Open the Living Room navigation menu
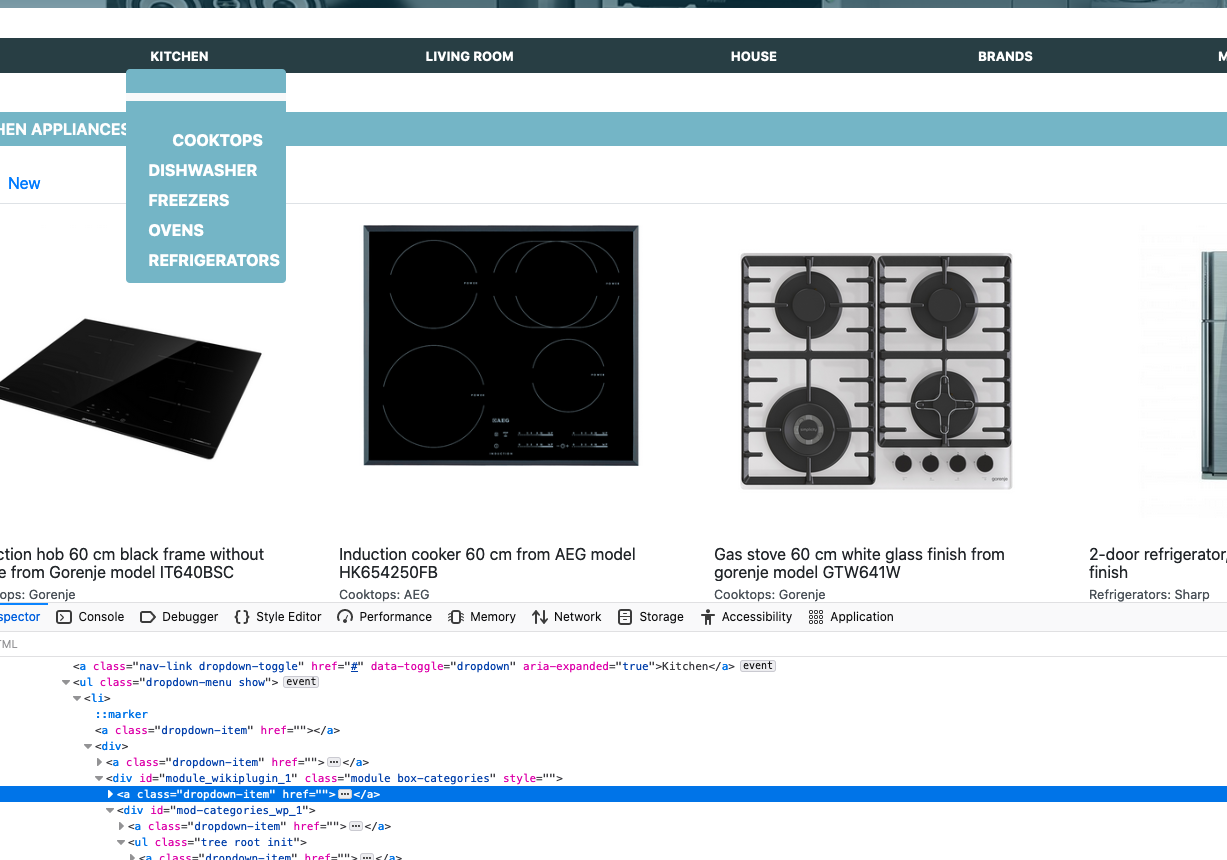1227x860 pixels. (469, 56)
